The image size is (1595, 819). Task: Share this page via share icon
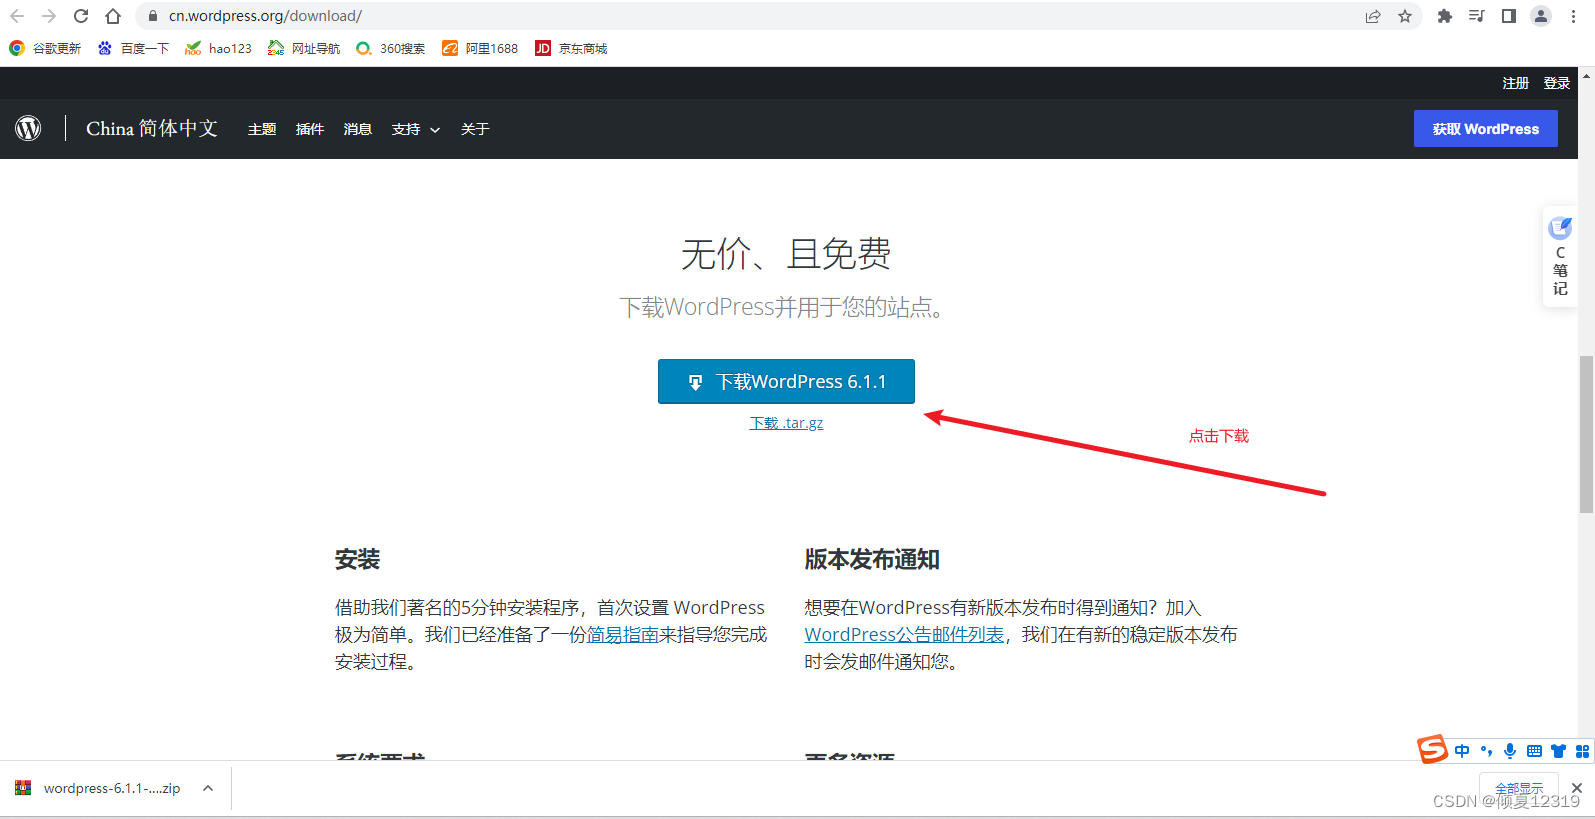[x=1373, y=16]
